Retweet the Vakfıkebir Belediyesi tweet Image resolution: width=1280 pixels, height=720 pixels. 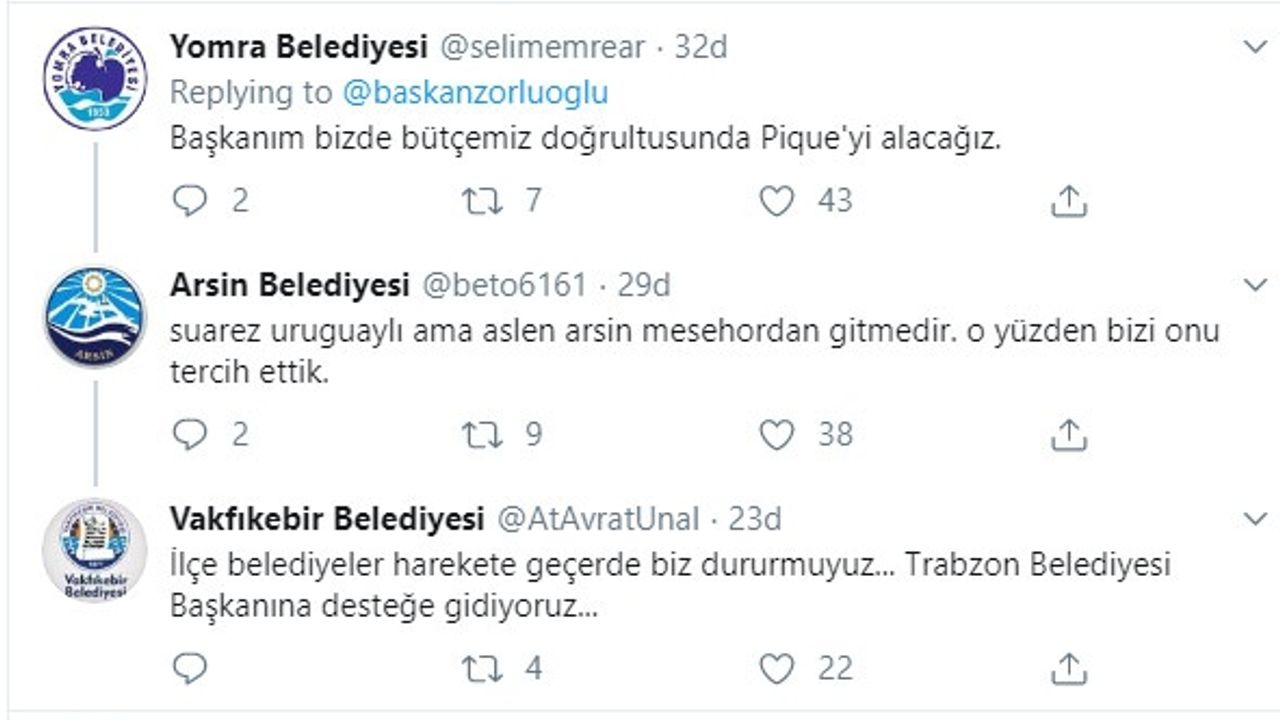click(x=481, y=667)
